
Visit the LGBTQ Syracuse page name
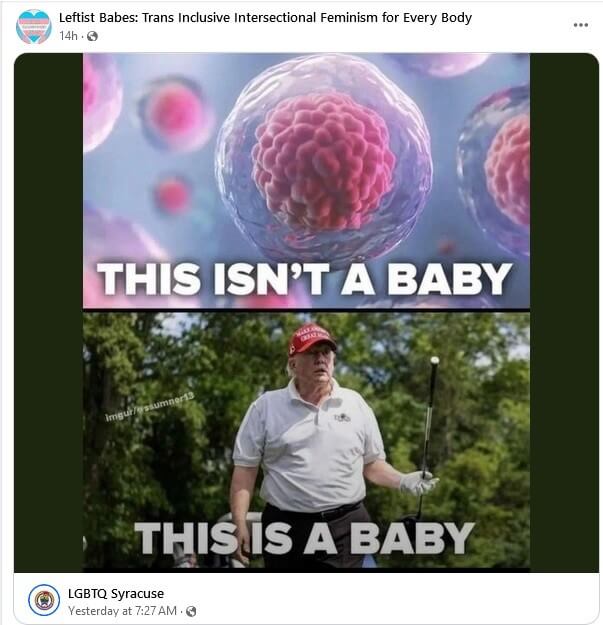coord(116,594)
